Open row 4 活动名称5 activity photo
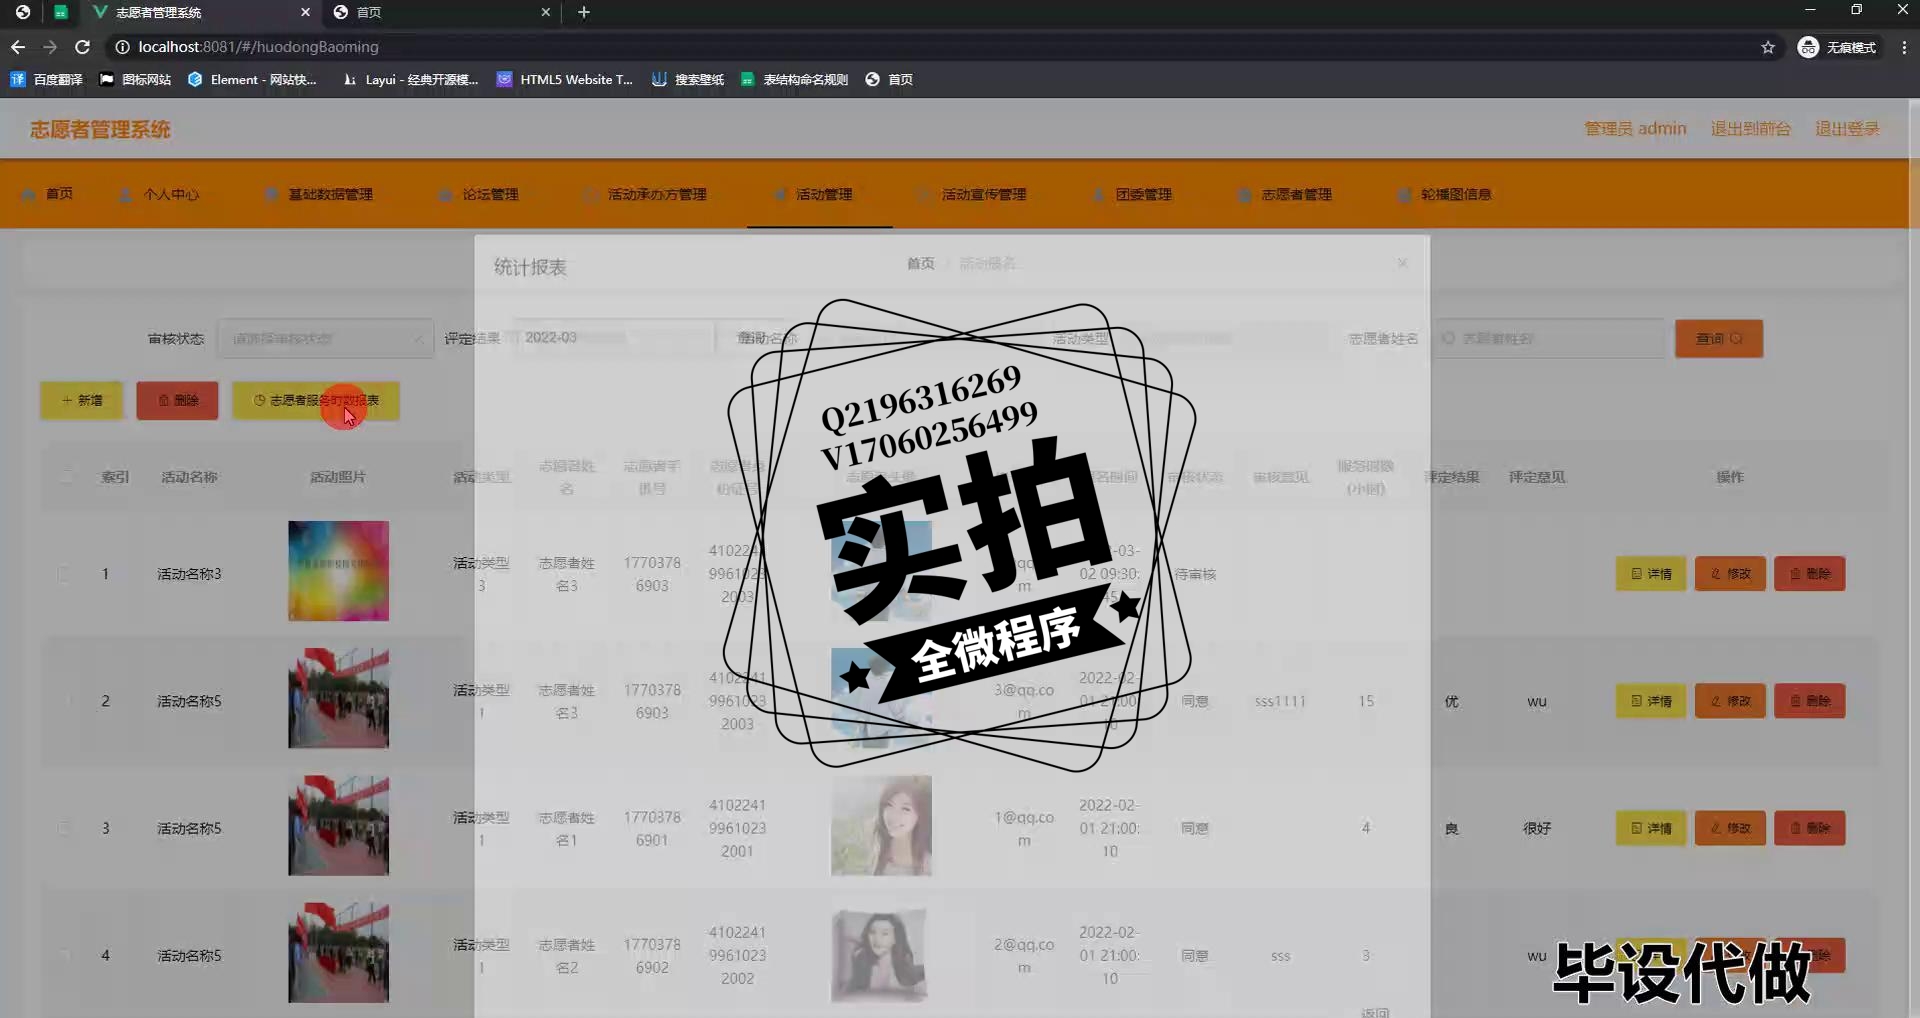The image size is (1920, 1018). coord(338,953)
